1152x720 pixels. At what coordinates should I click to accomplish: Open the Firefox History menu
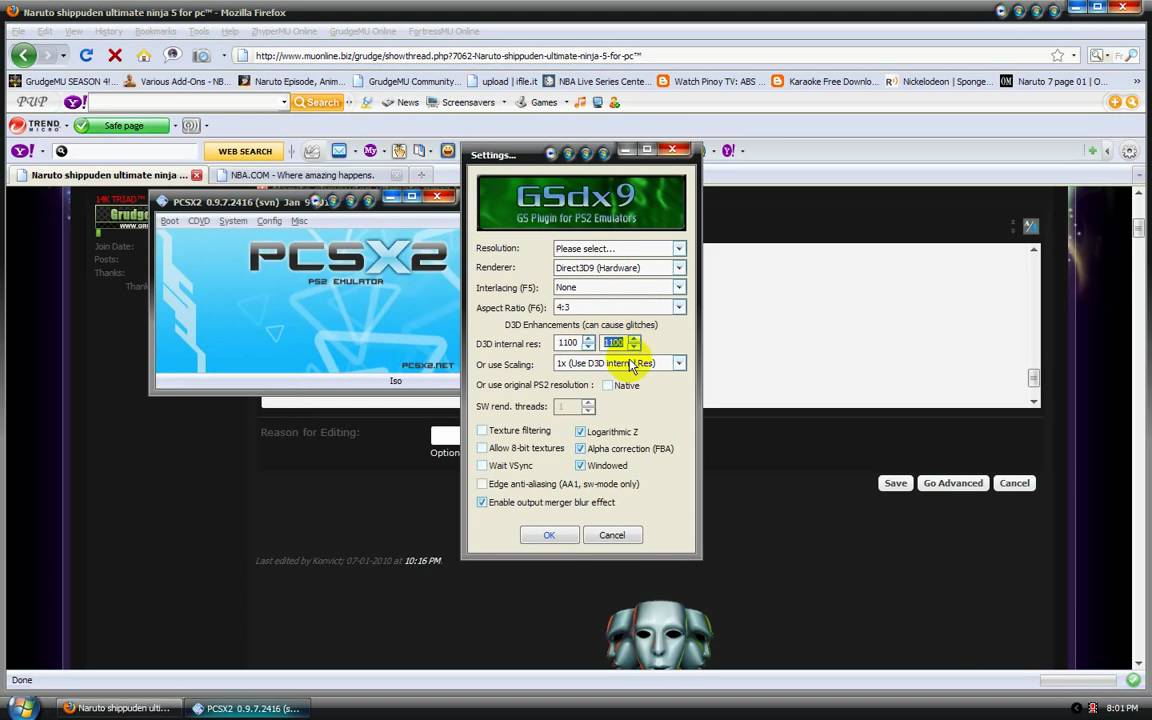click(109, 32)
